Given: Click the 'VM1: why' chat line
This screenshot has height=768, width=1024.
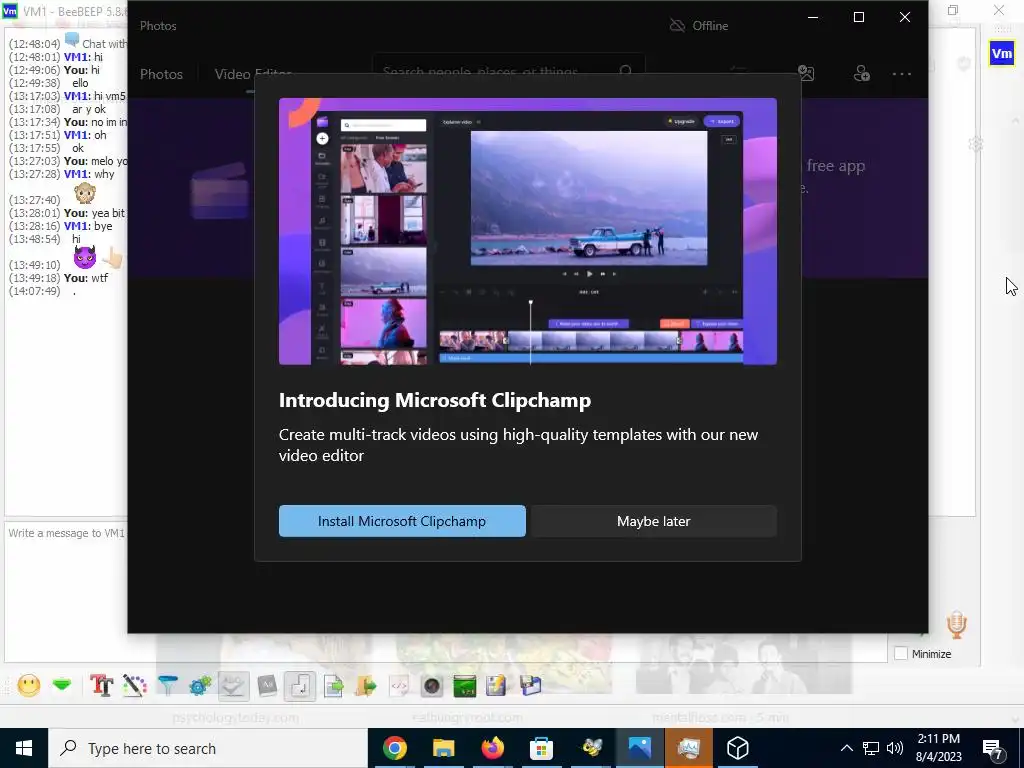Looking at the screenshot, I should (89, 174).
